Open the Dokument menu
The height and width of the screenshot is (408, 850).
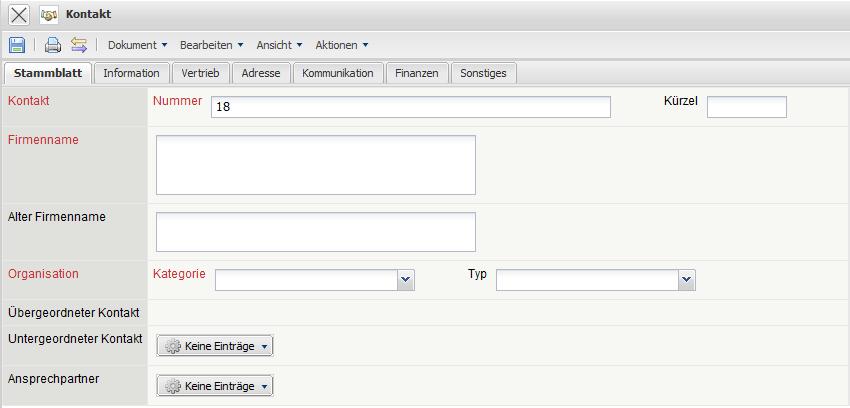pyautogui.click(x=138, y=45)
